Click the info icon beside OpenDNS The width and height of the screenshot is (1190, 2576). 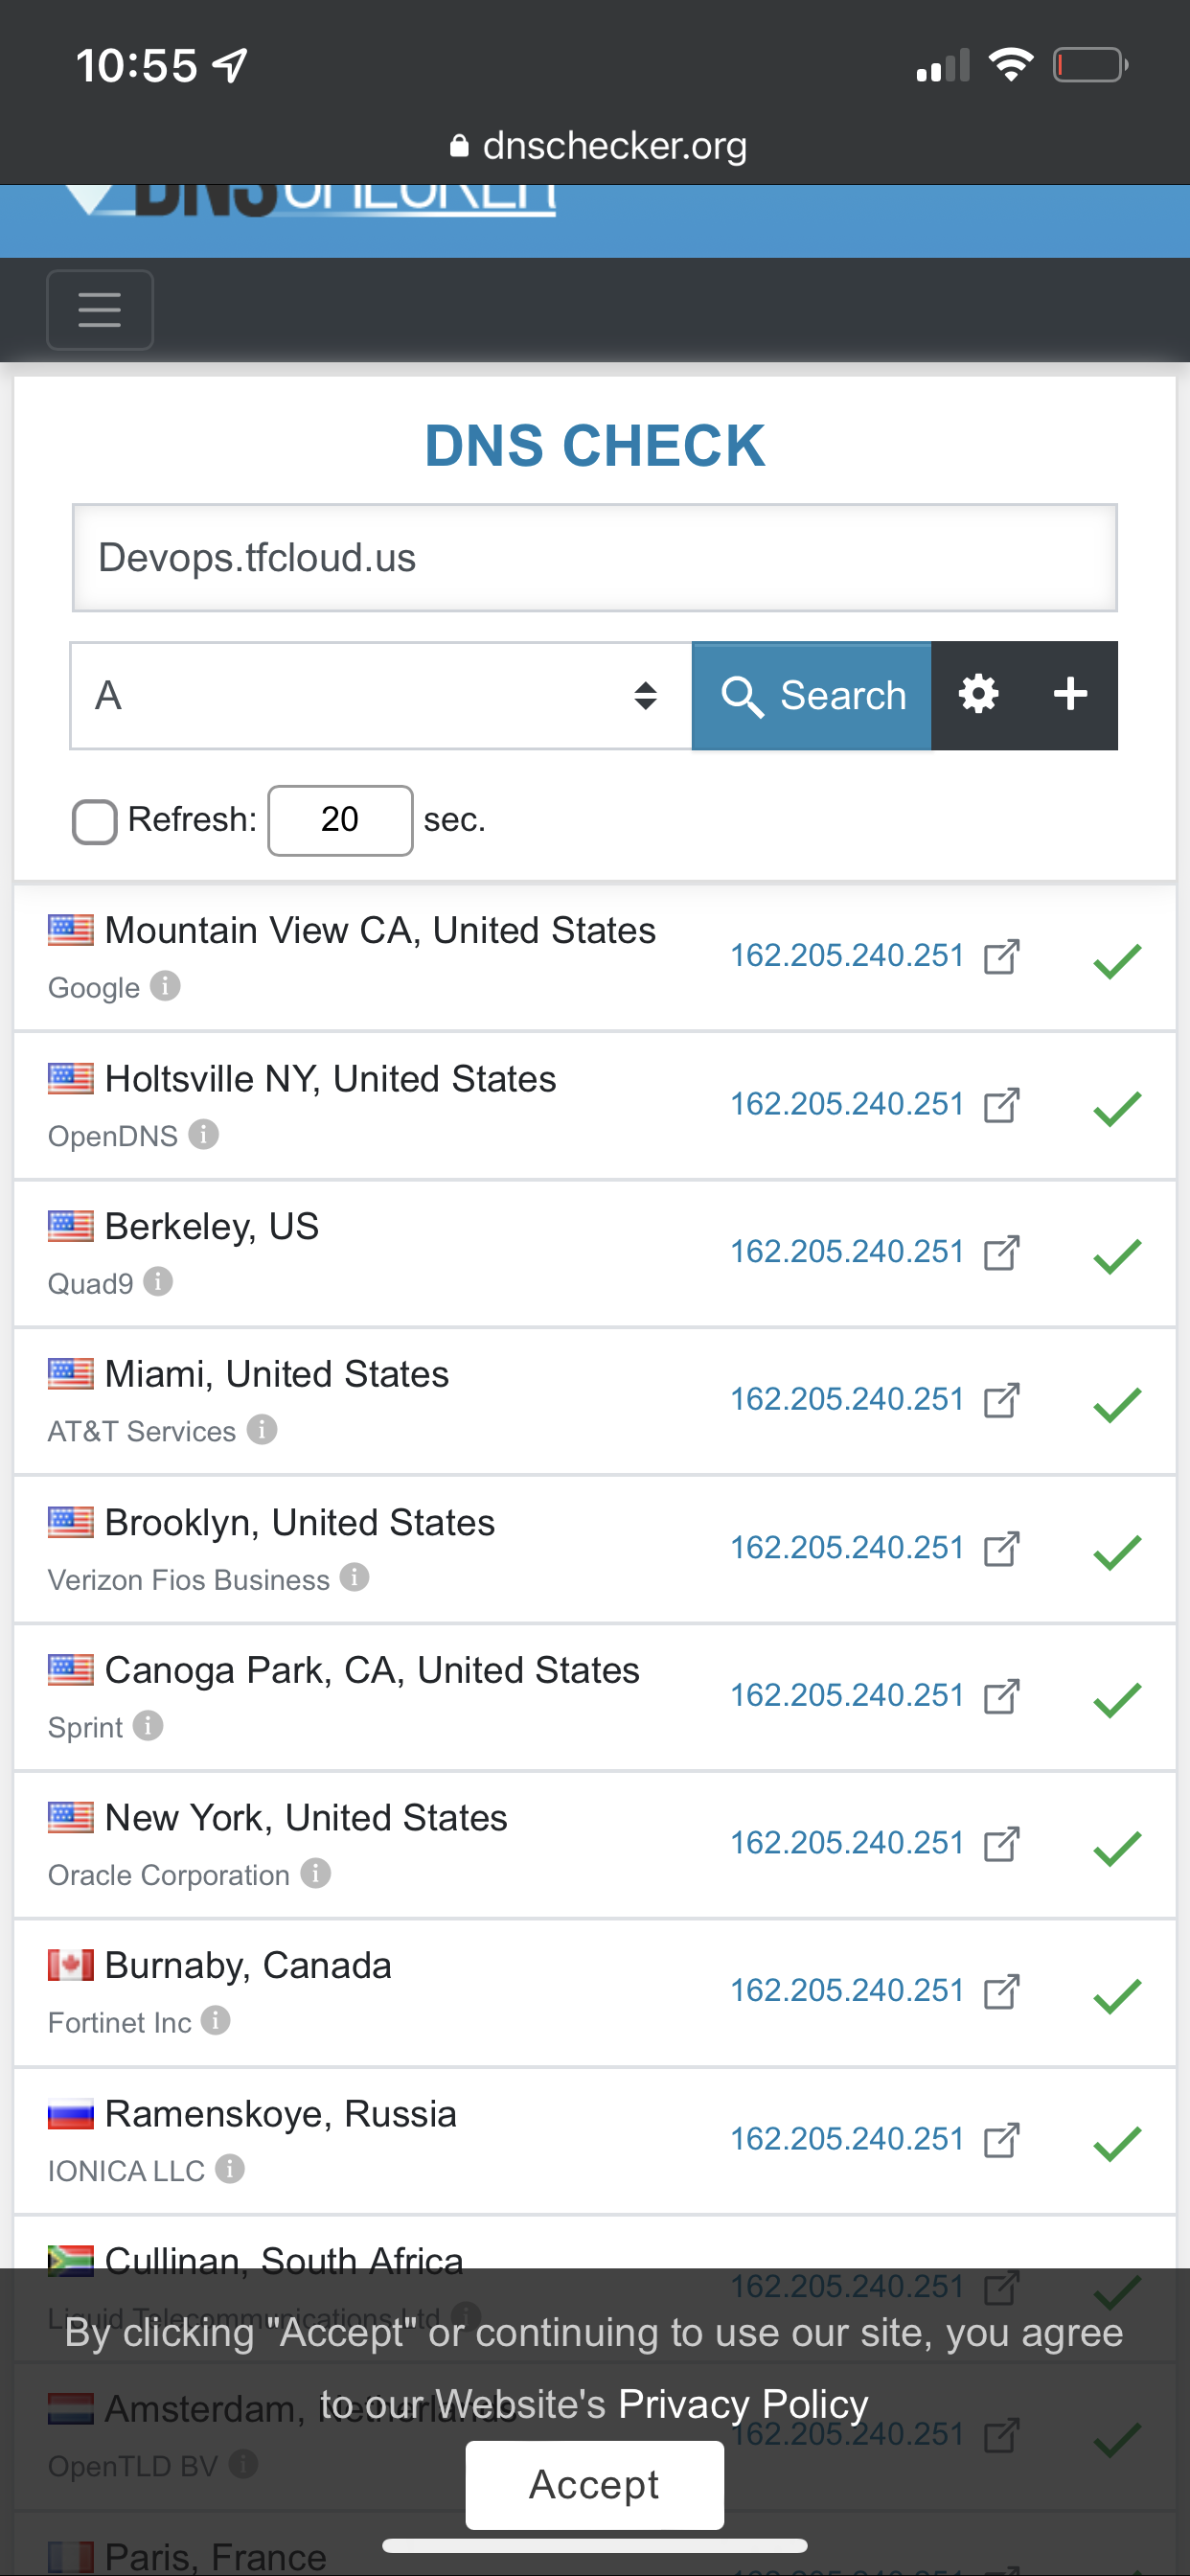[204, 1135]
